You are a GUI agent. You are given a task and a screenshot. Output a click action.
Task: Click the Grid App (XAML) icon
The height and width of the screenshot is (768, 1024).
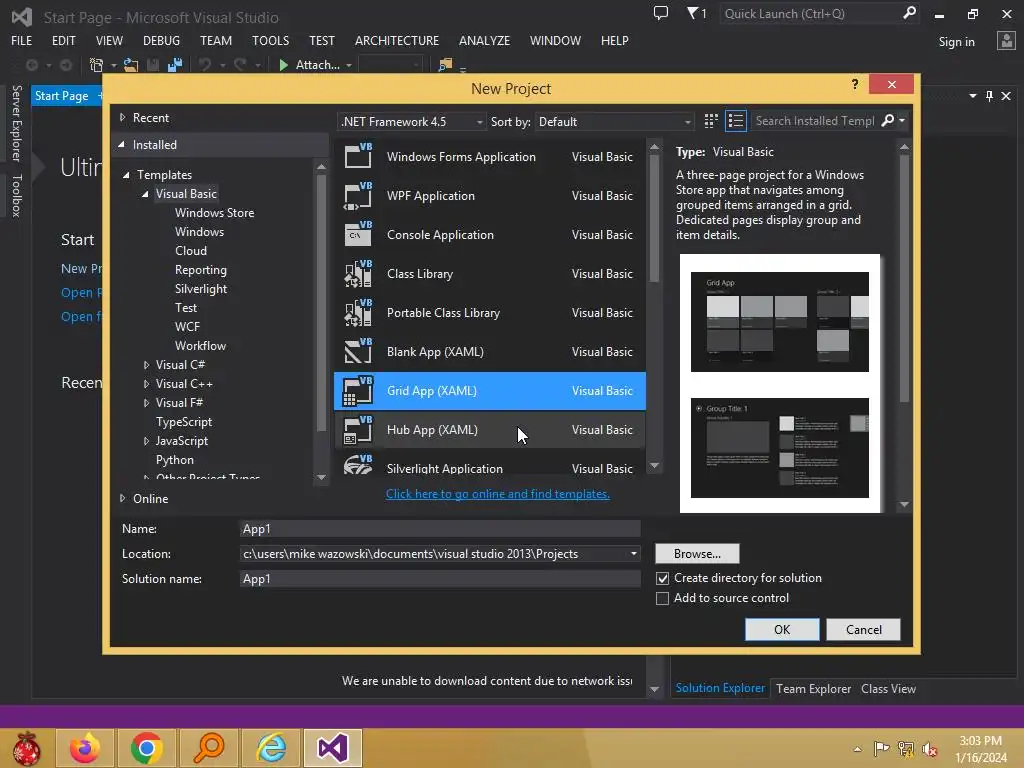click(x=358, y=391)
